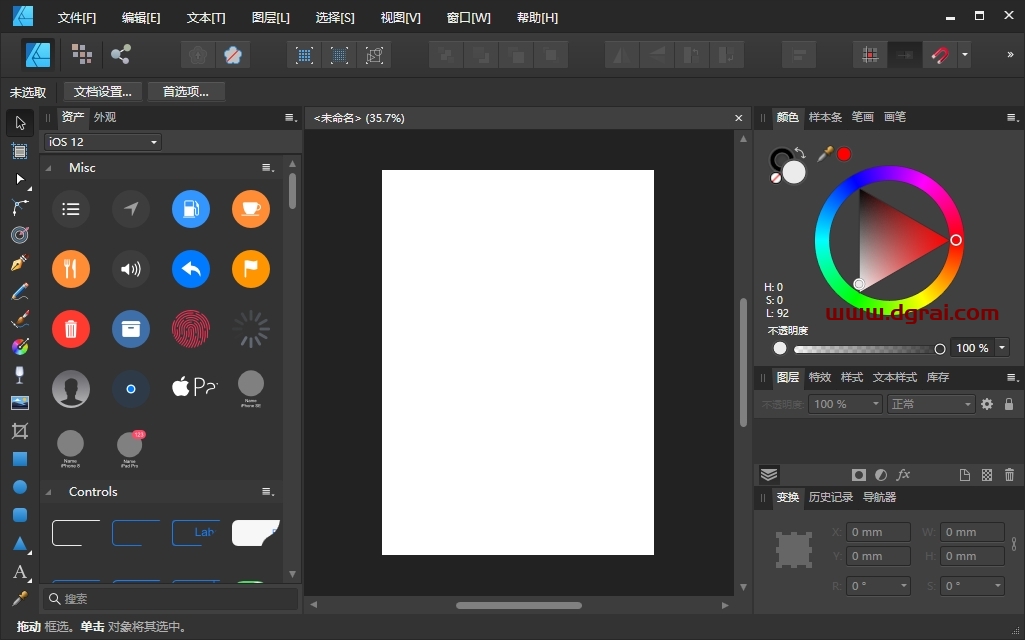Click the blue reply arrow asset
Screen dimensions: 1025x640
click(x=191, y=269)
